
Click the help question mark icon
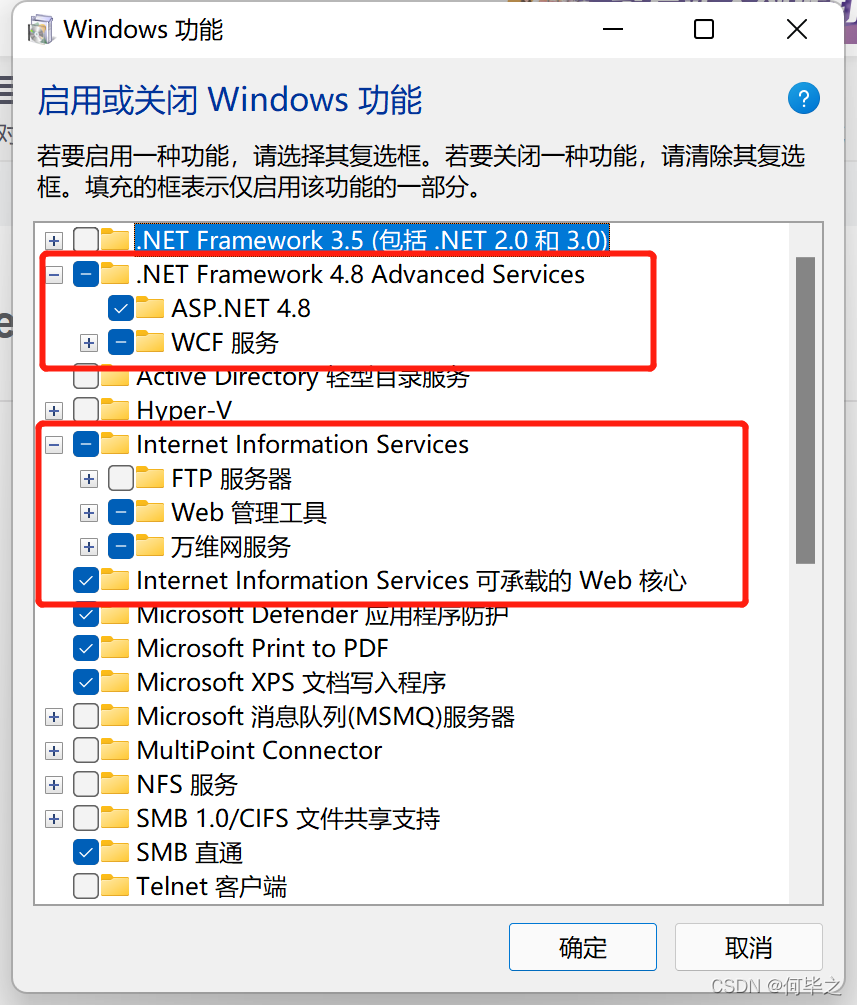[x=804, y=98]
